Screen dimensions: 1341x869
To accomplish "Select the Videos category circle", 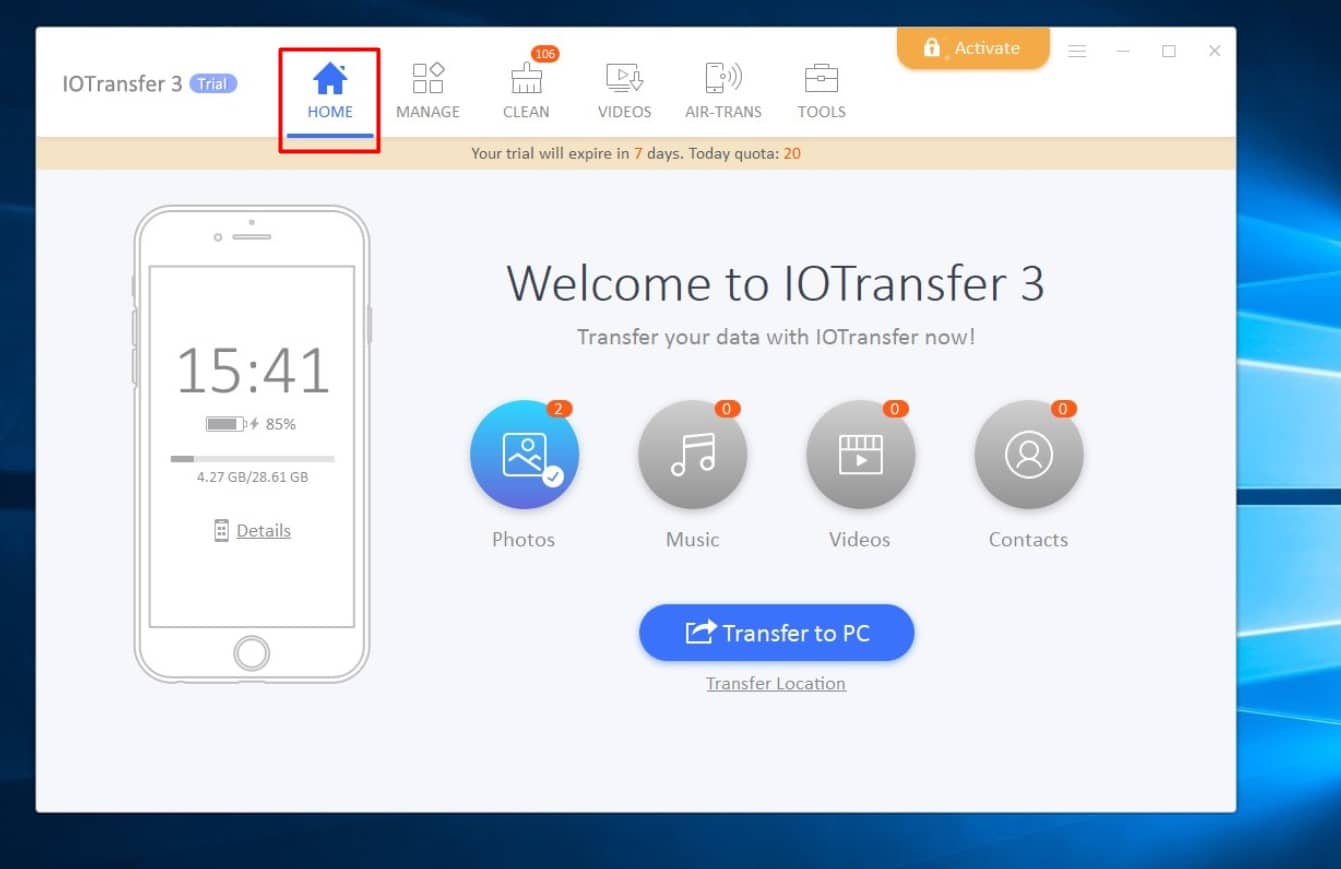I will [x=860, y=455].
